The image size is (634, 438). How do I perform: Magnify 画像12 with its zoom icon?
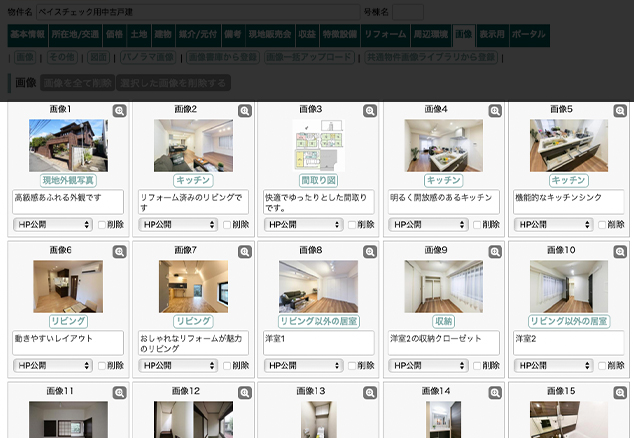click(245, 392)
